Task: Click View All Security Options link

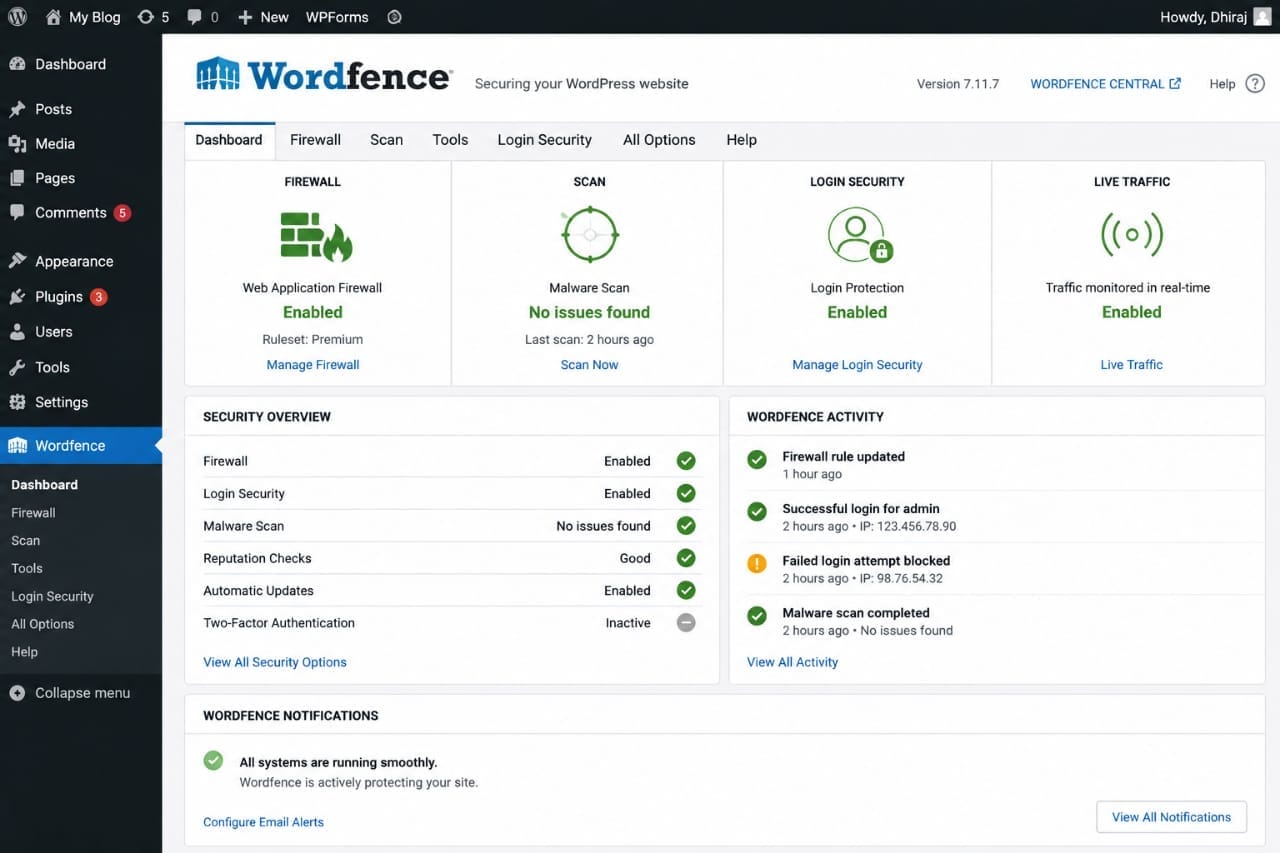Action: (x=275, y=662)
